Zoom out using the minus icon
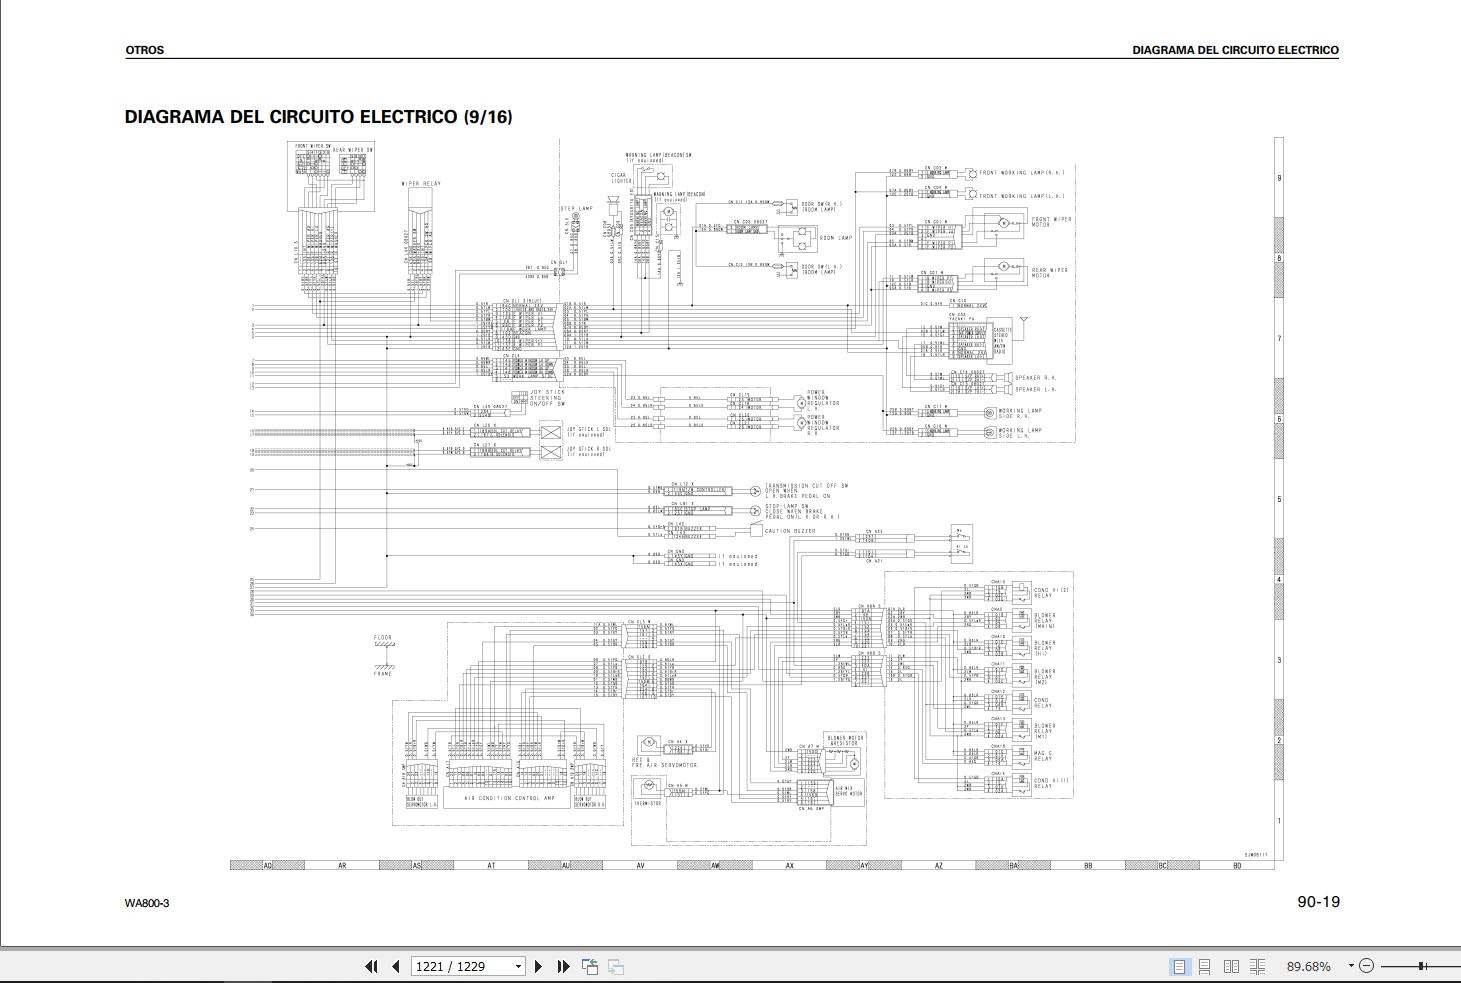 1365,966
